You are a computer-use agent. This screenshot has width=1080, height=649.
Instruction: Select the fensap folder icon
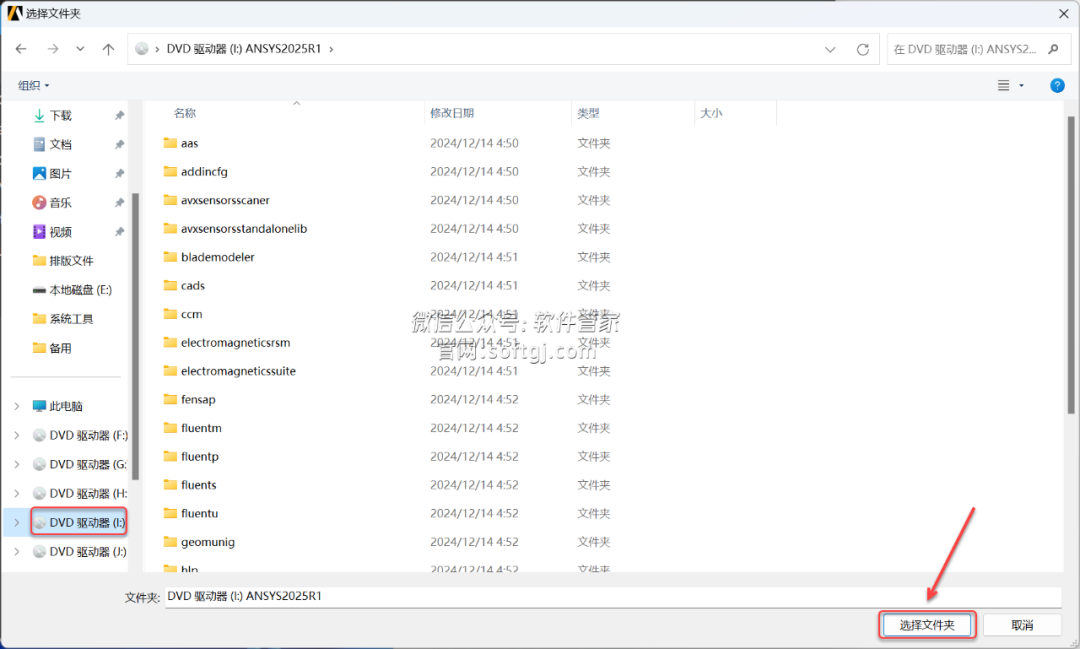pos(170,399)
